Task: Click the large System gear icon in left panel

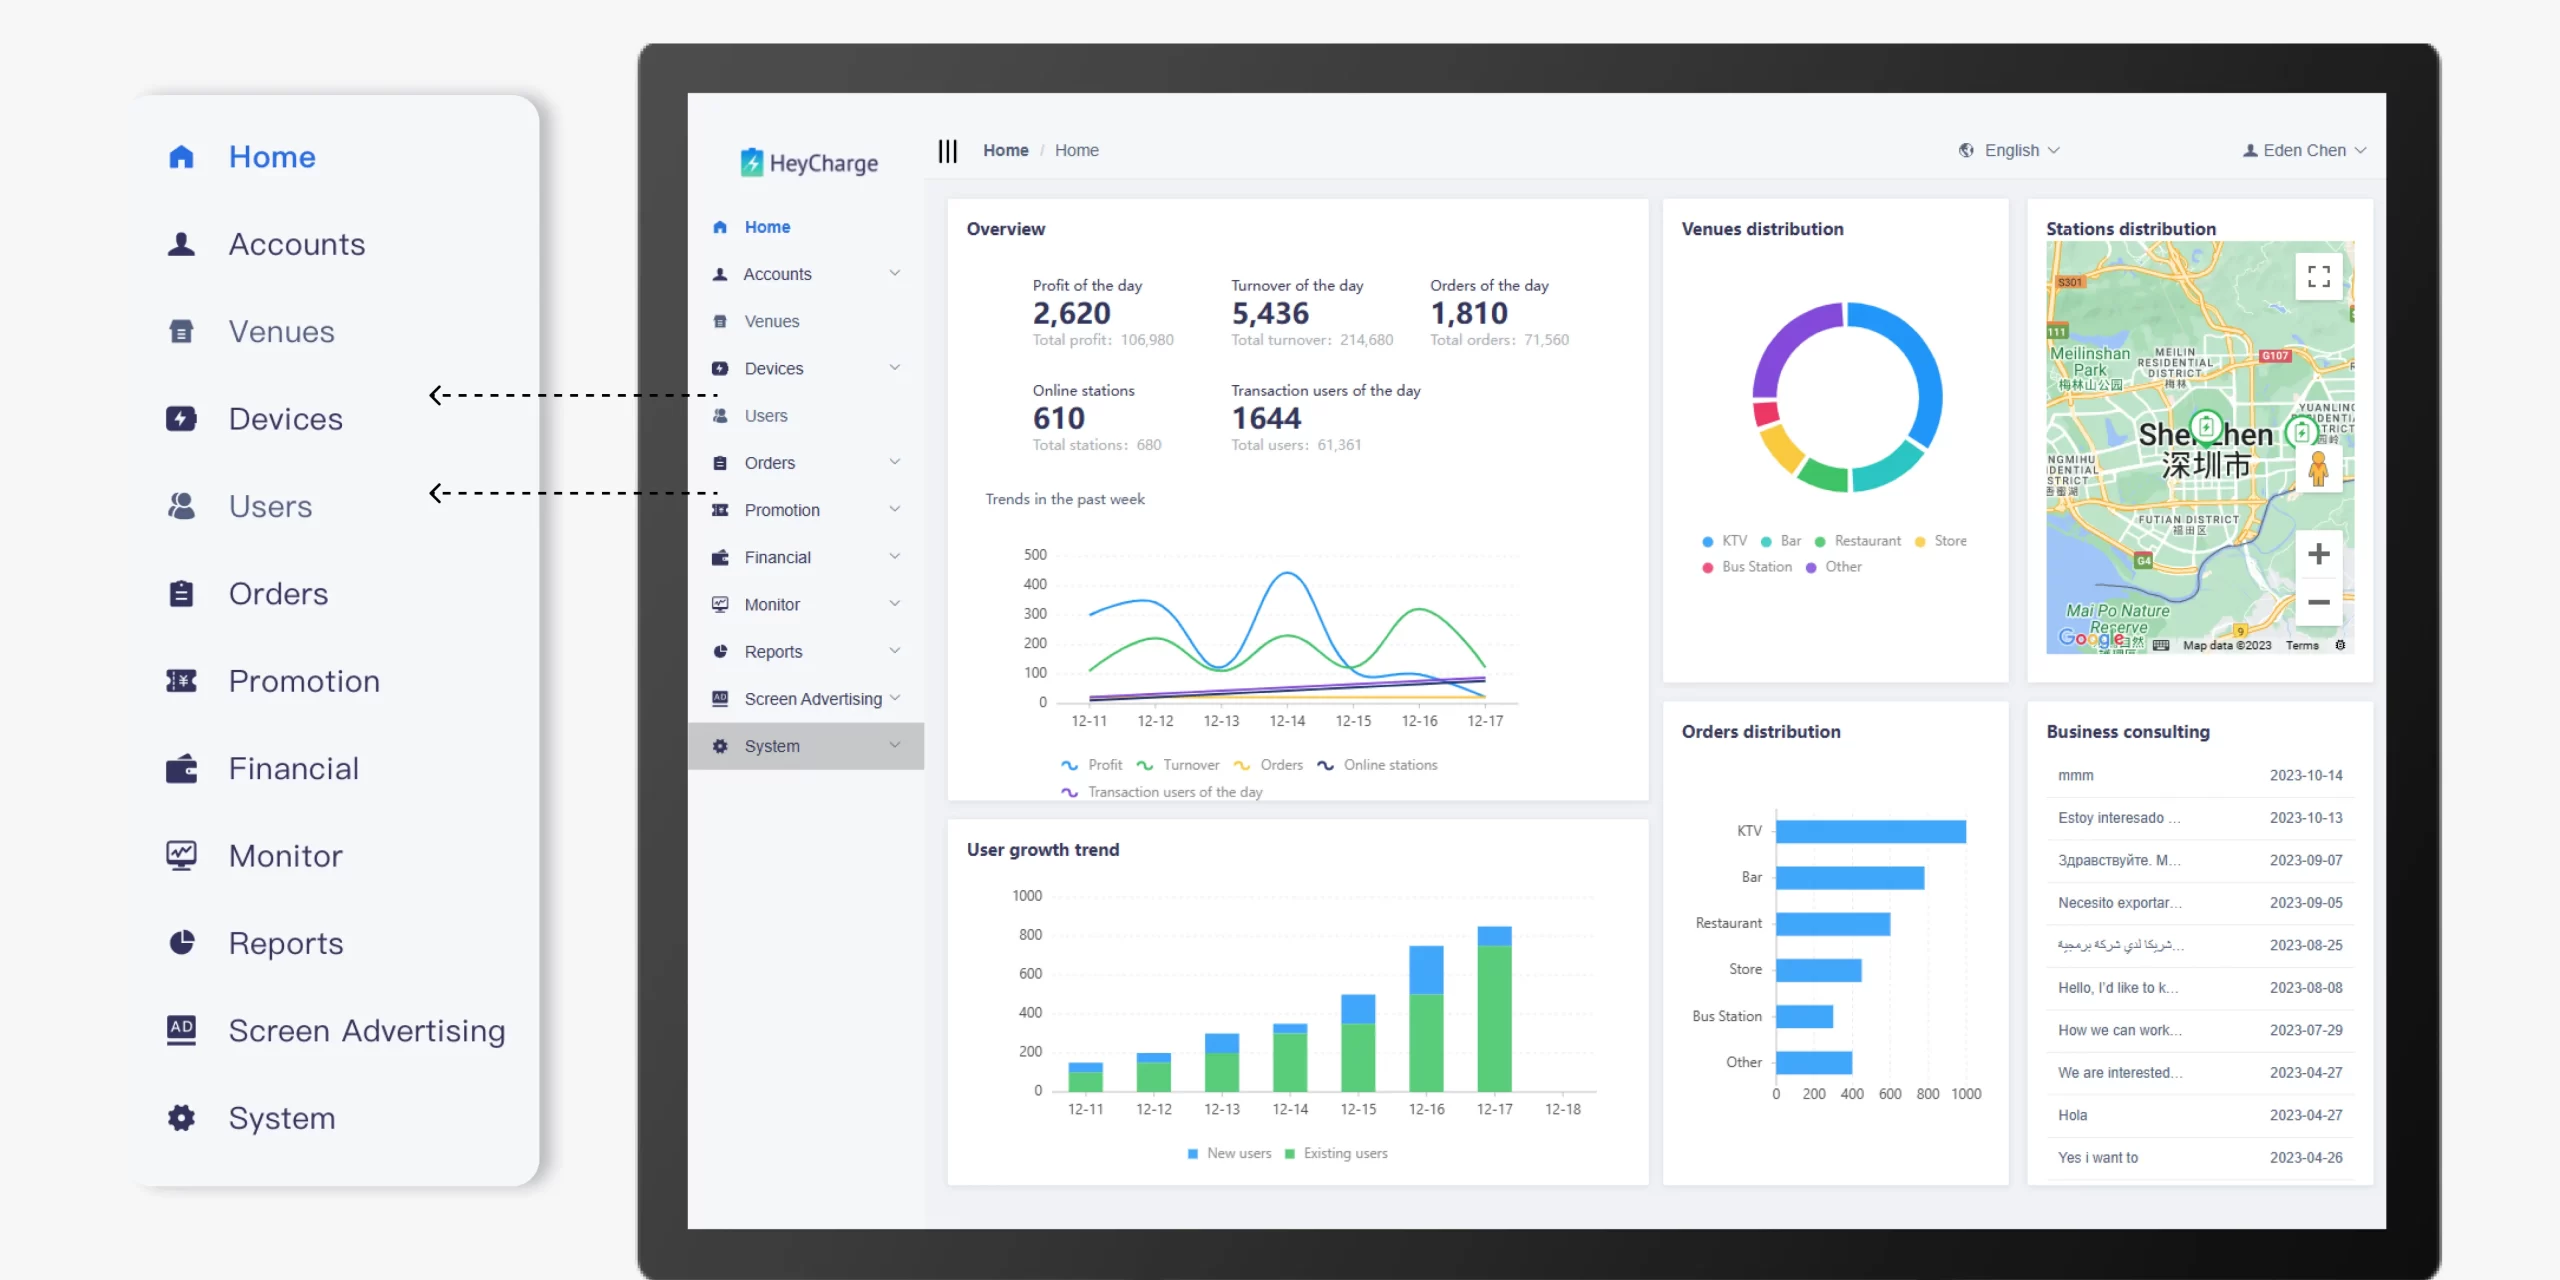Action: pos(181,1117)
